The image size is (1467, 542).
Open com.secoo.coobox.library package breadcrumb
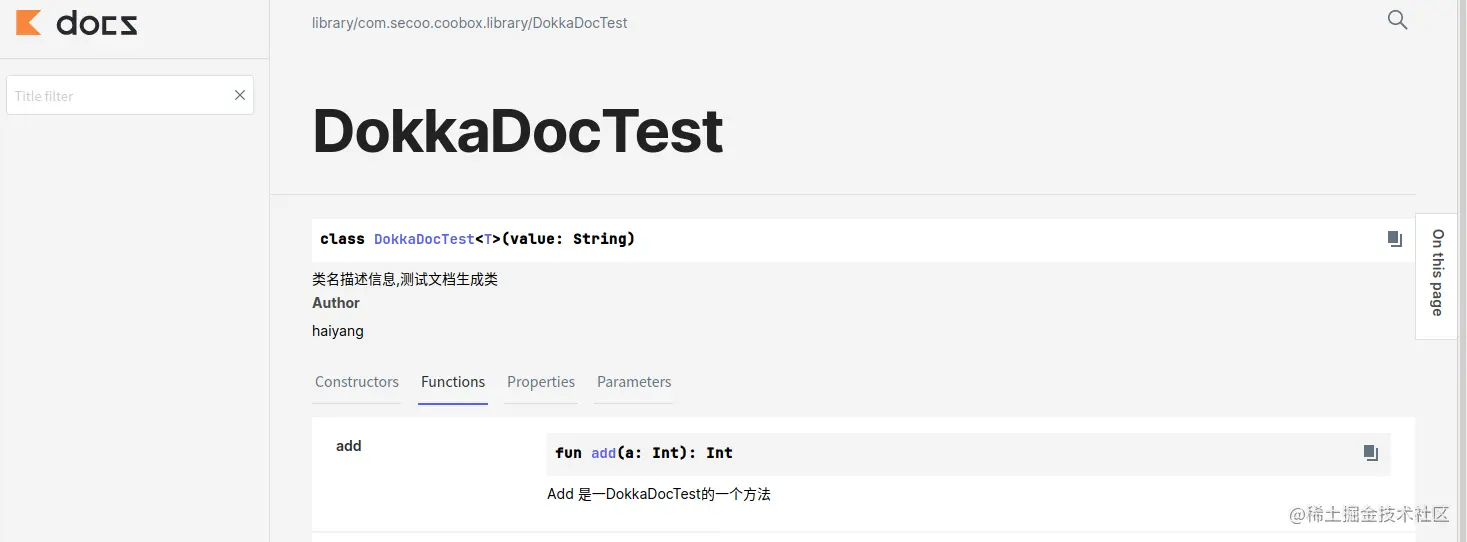click(x=444, y=22)
